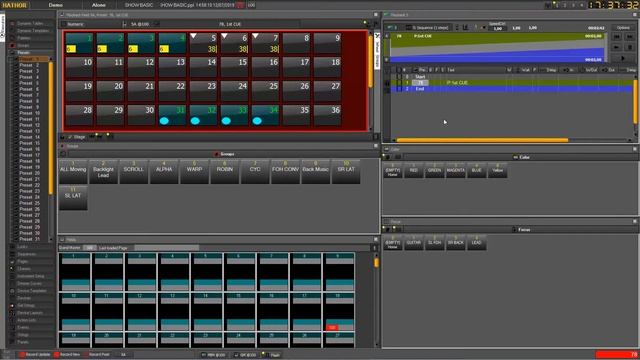Apply the Yellow color palette
Viewport: 640px width, 360px height.
(x=497, y=170)
